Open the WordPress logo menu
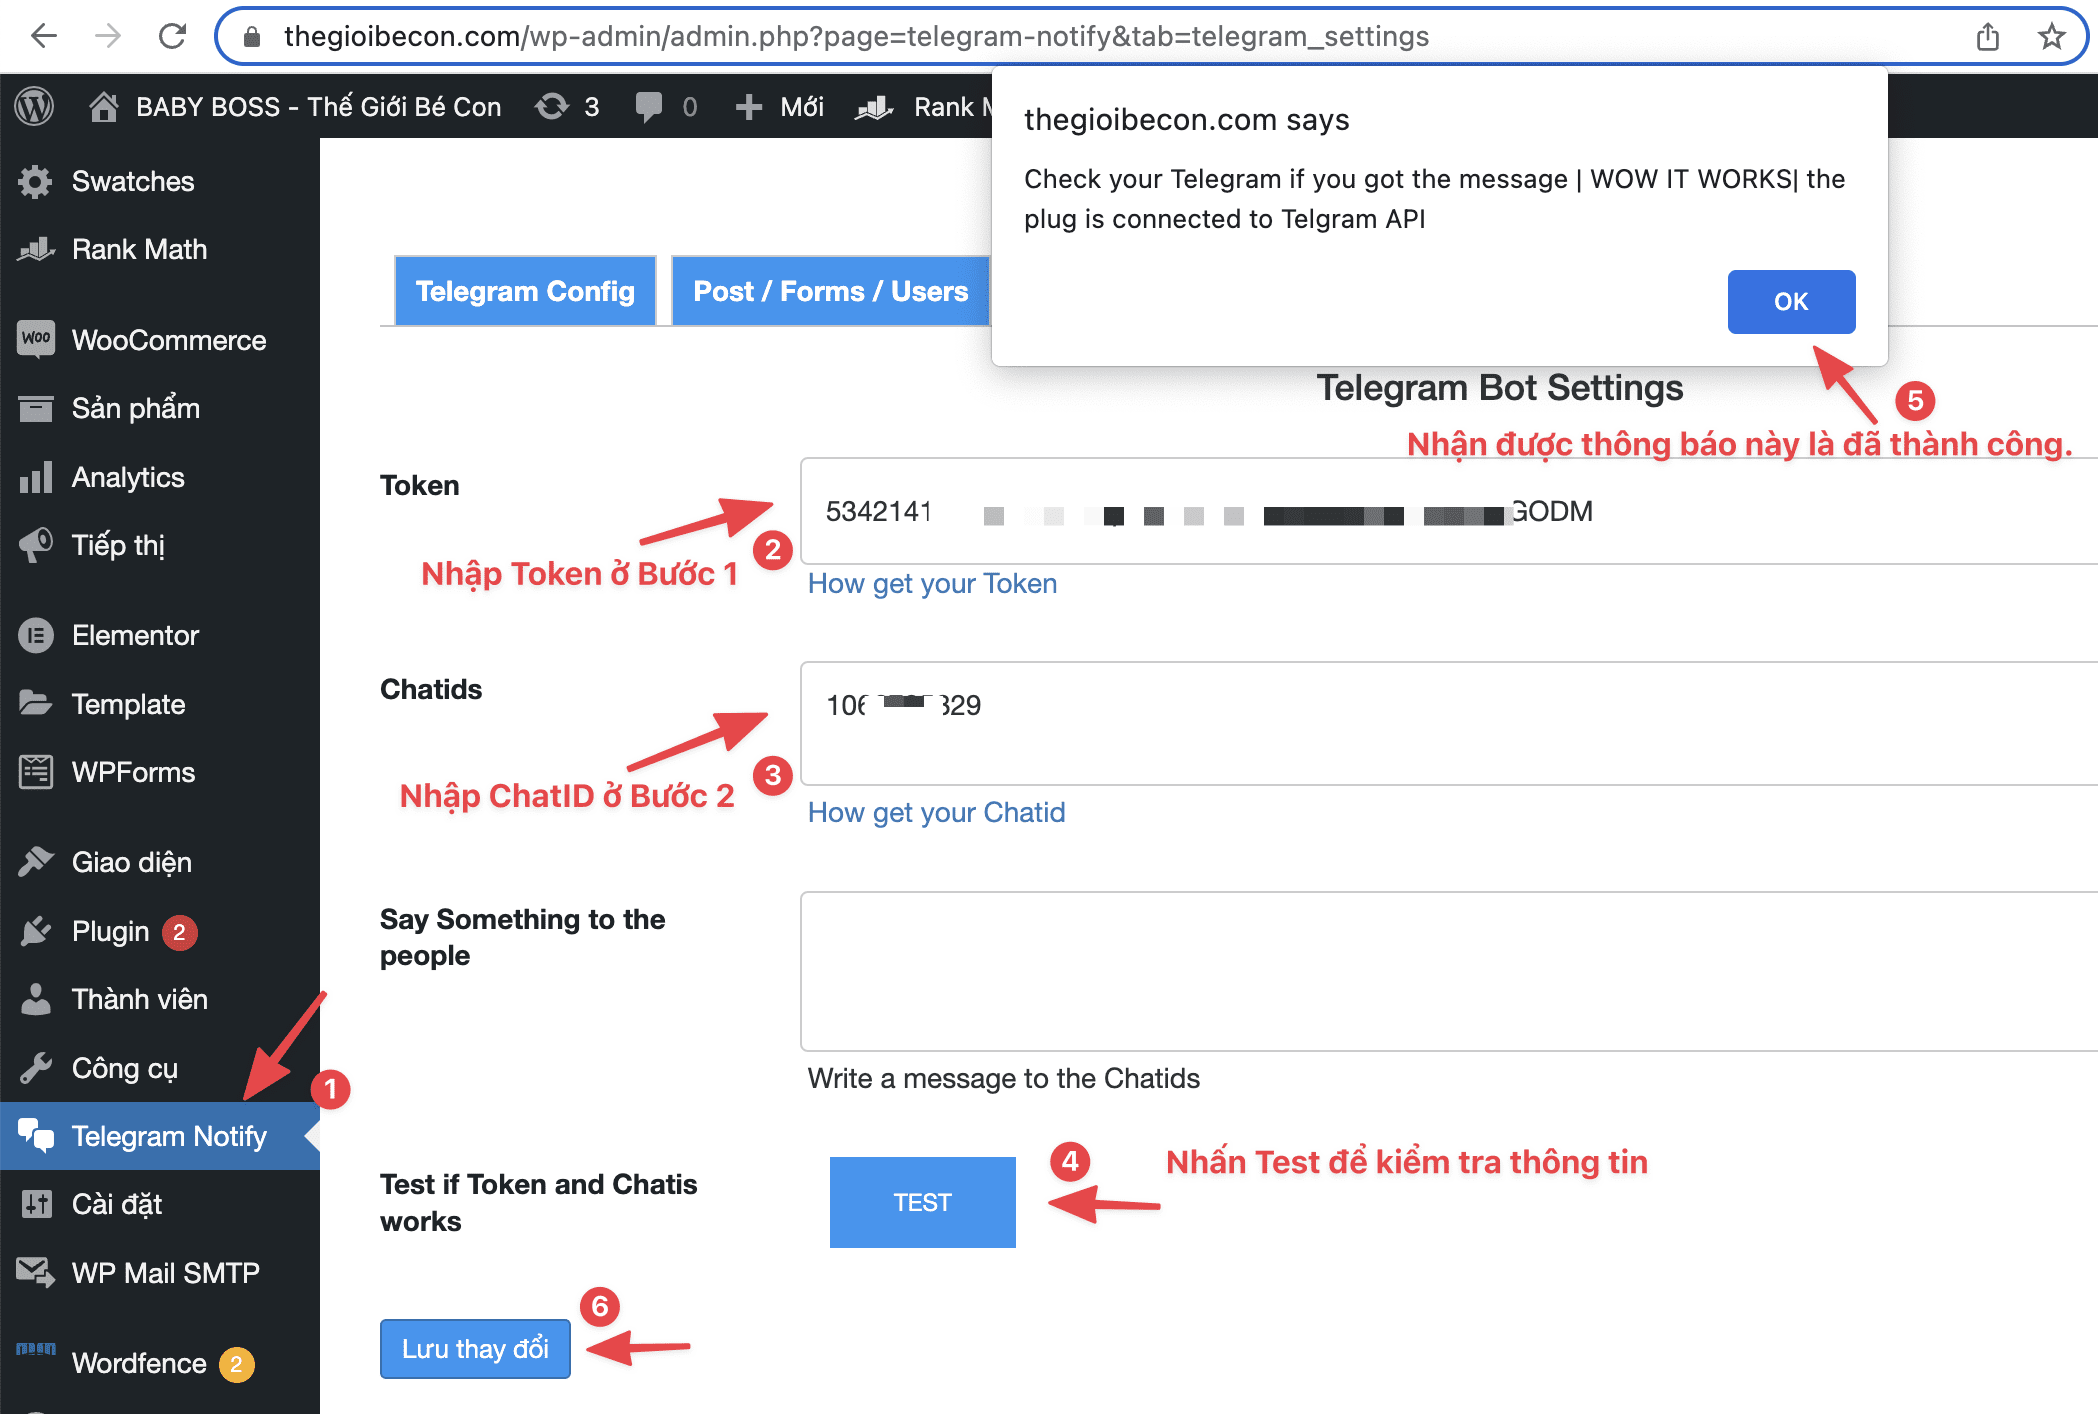Screen dimensions: 2098x1414 [35, 107]
